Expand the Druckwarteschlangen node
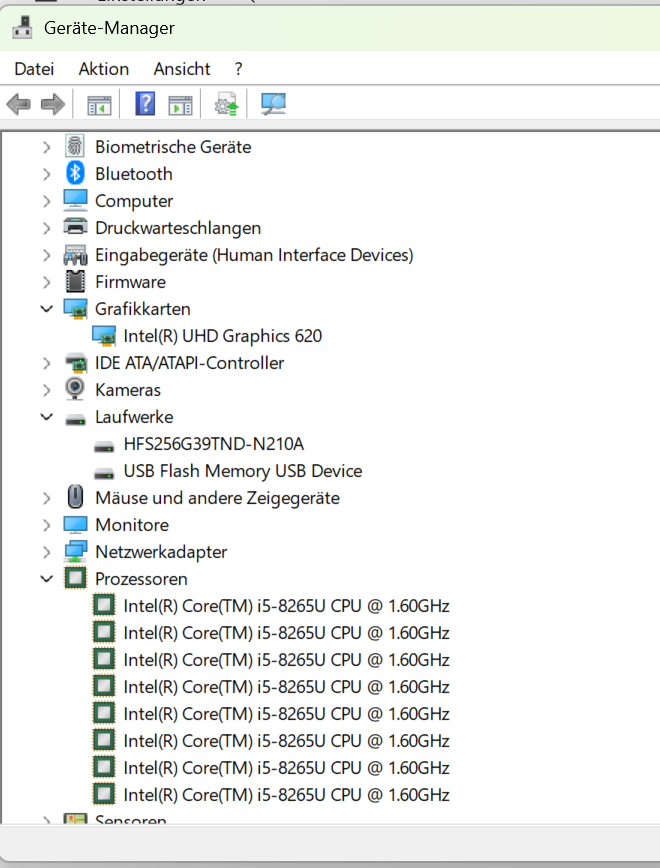This screenshot has height=868, width=660. (47, 228)
